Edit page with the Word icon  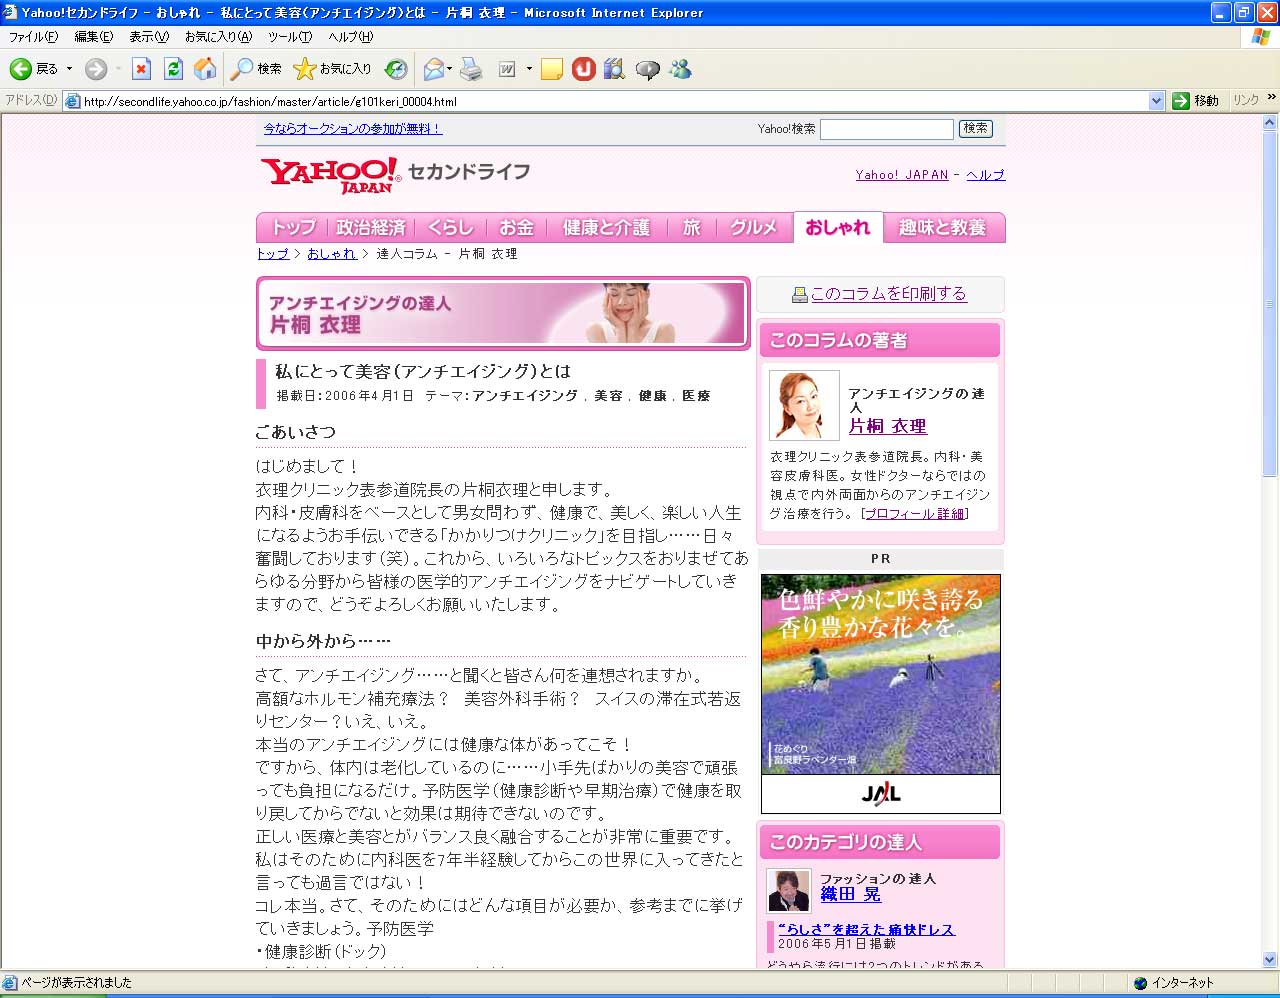click(507, 69)
